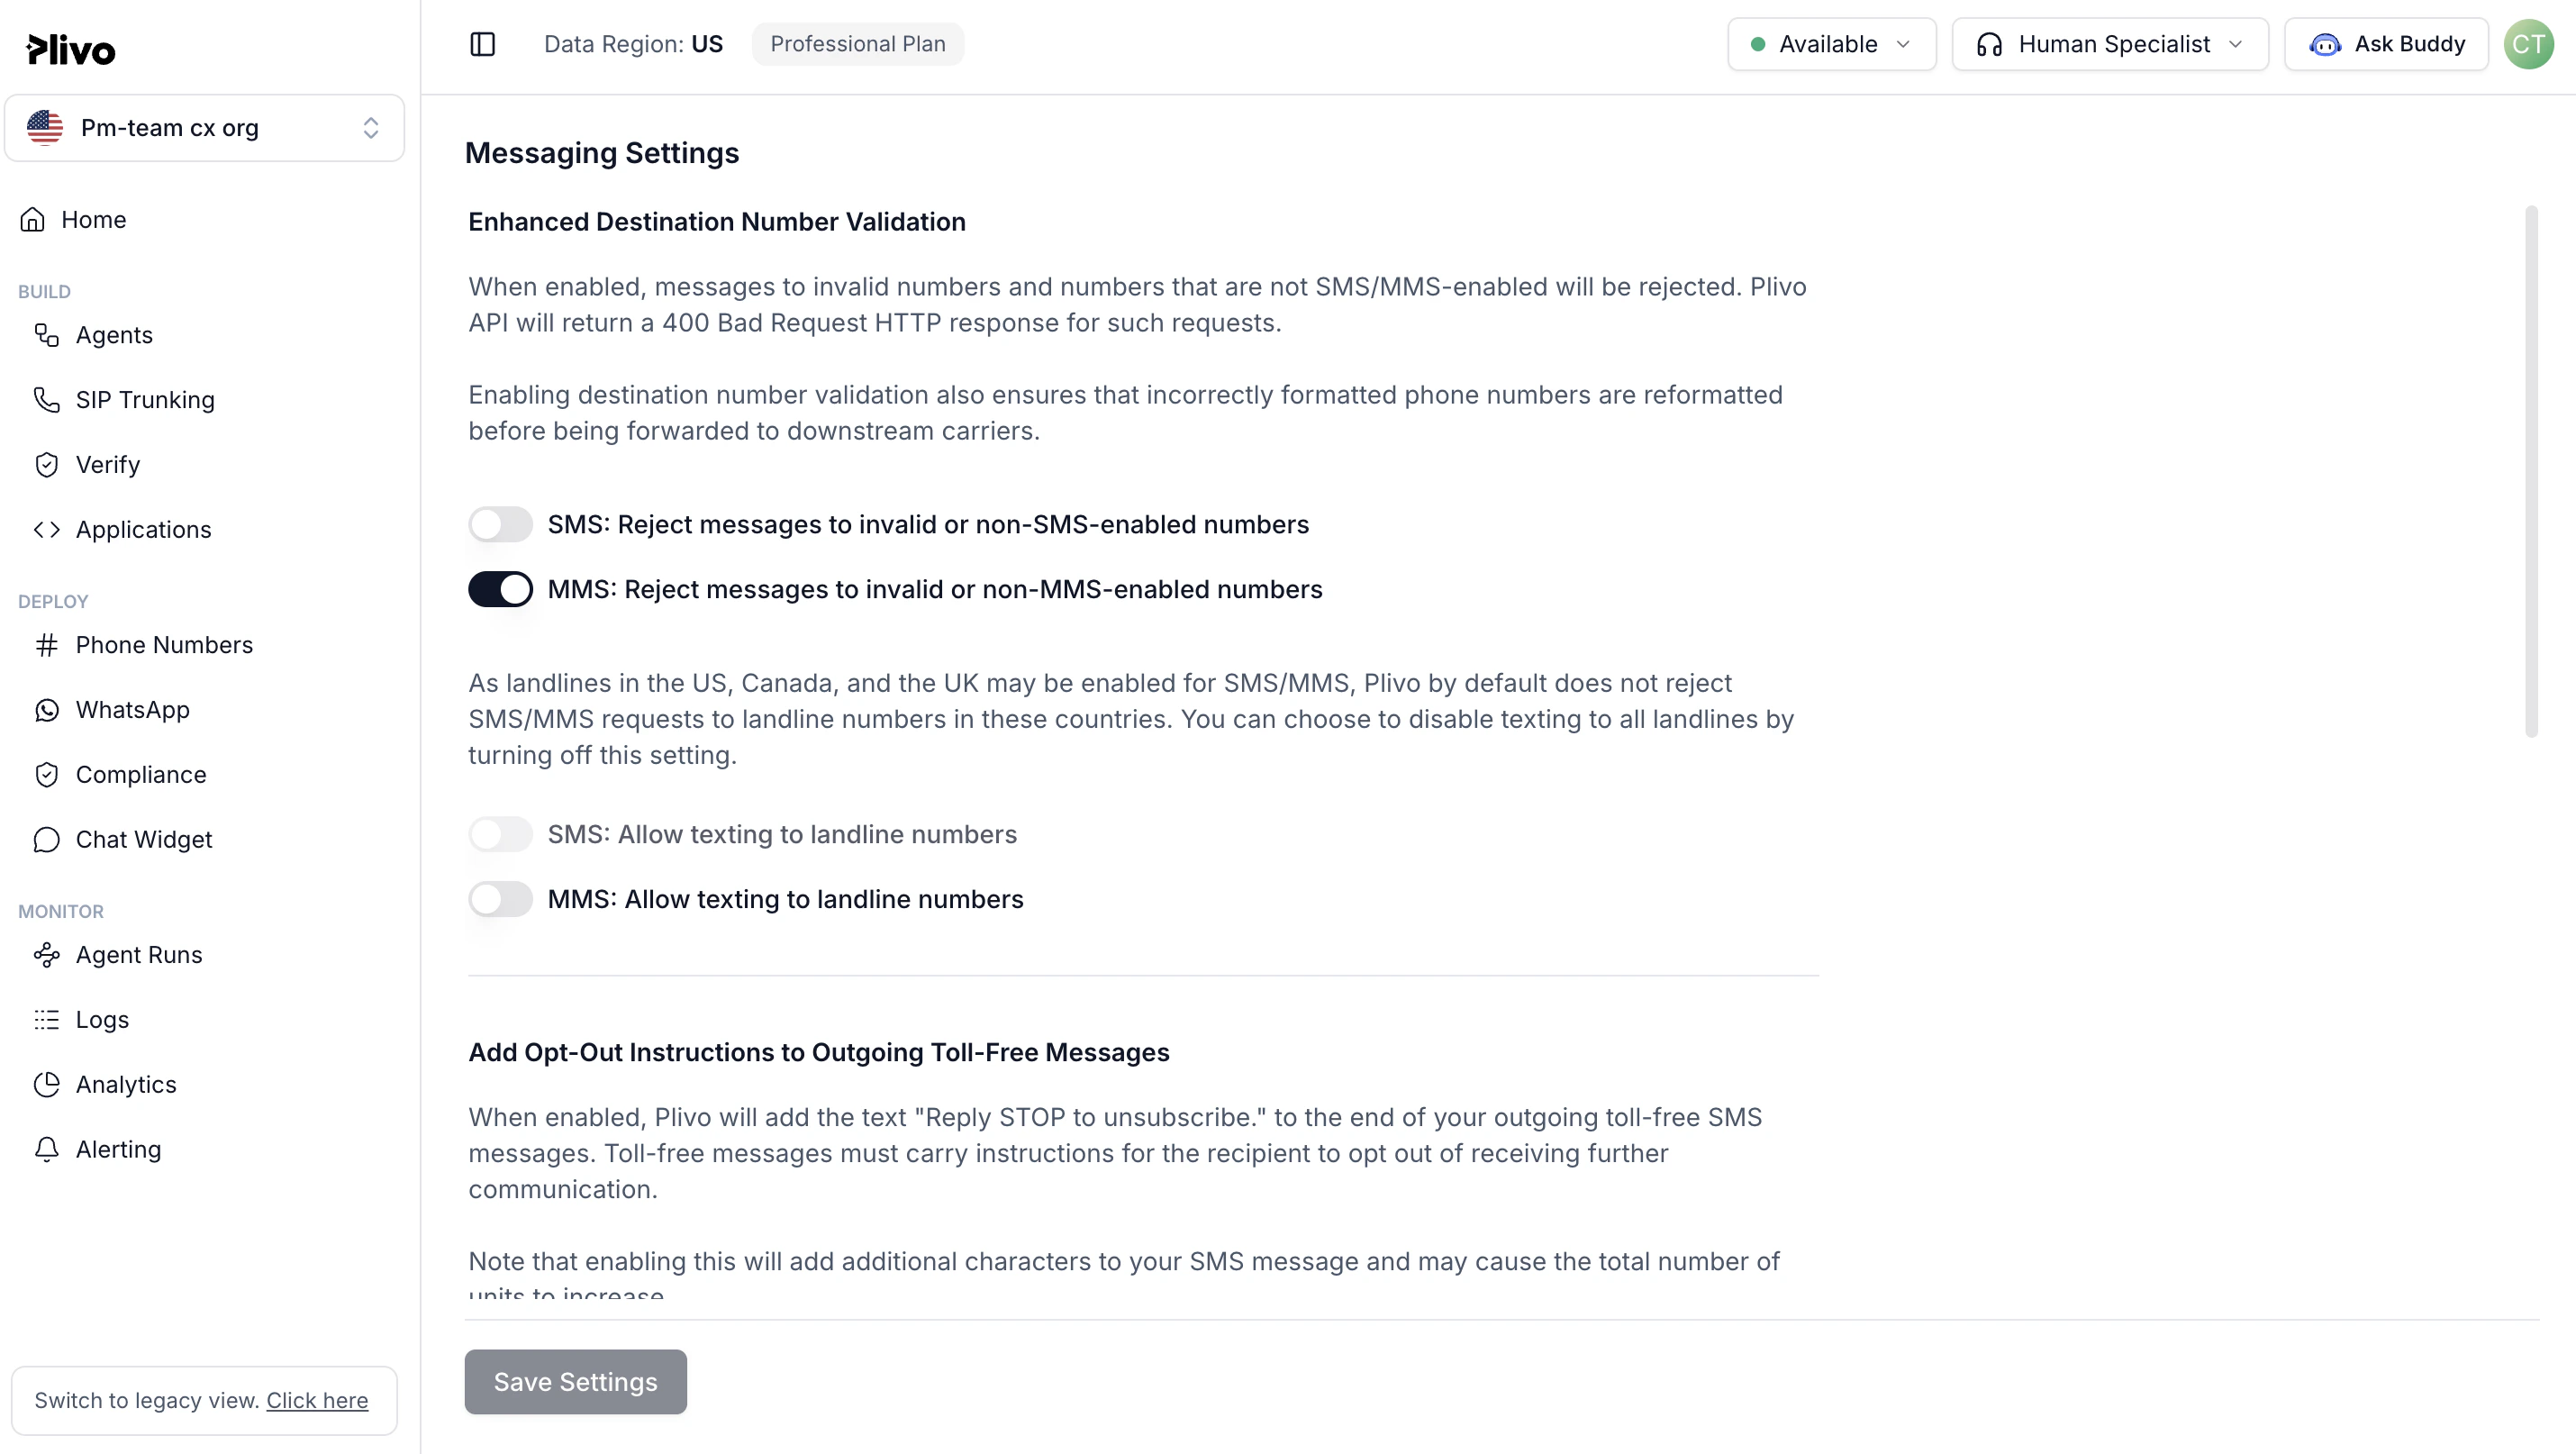Open the Logs page

point(102,1020)
